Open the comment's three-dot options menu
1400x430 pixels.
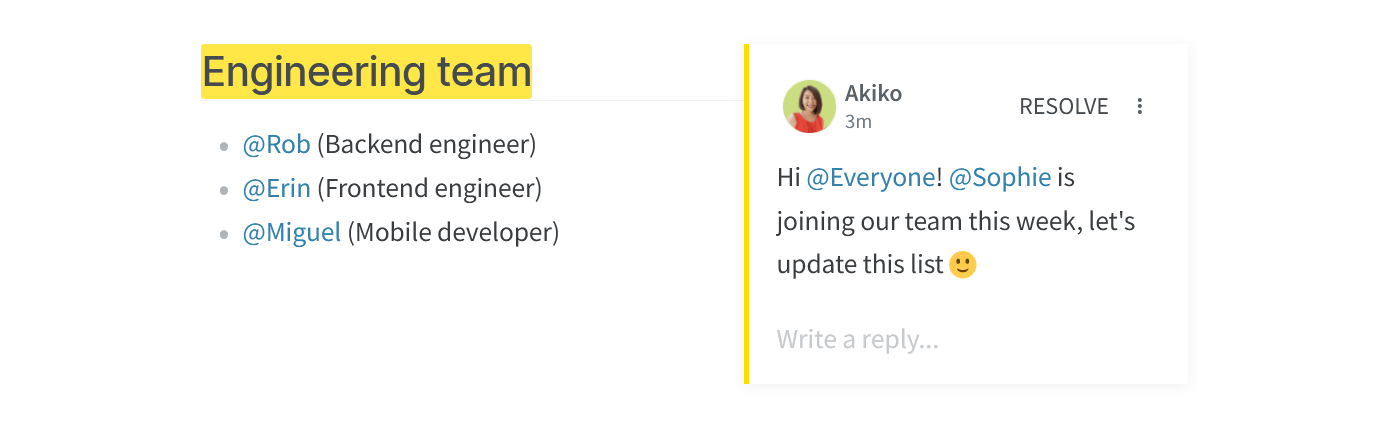[x=1139, y=106]
